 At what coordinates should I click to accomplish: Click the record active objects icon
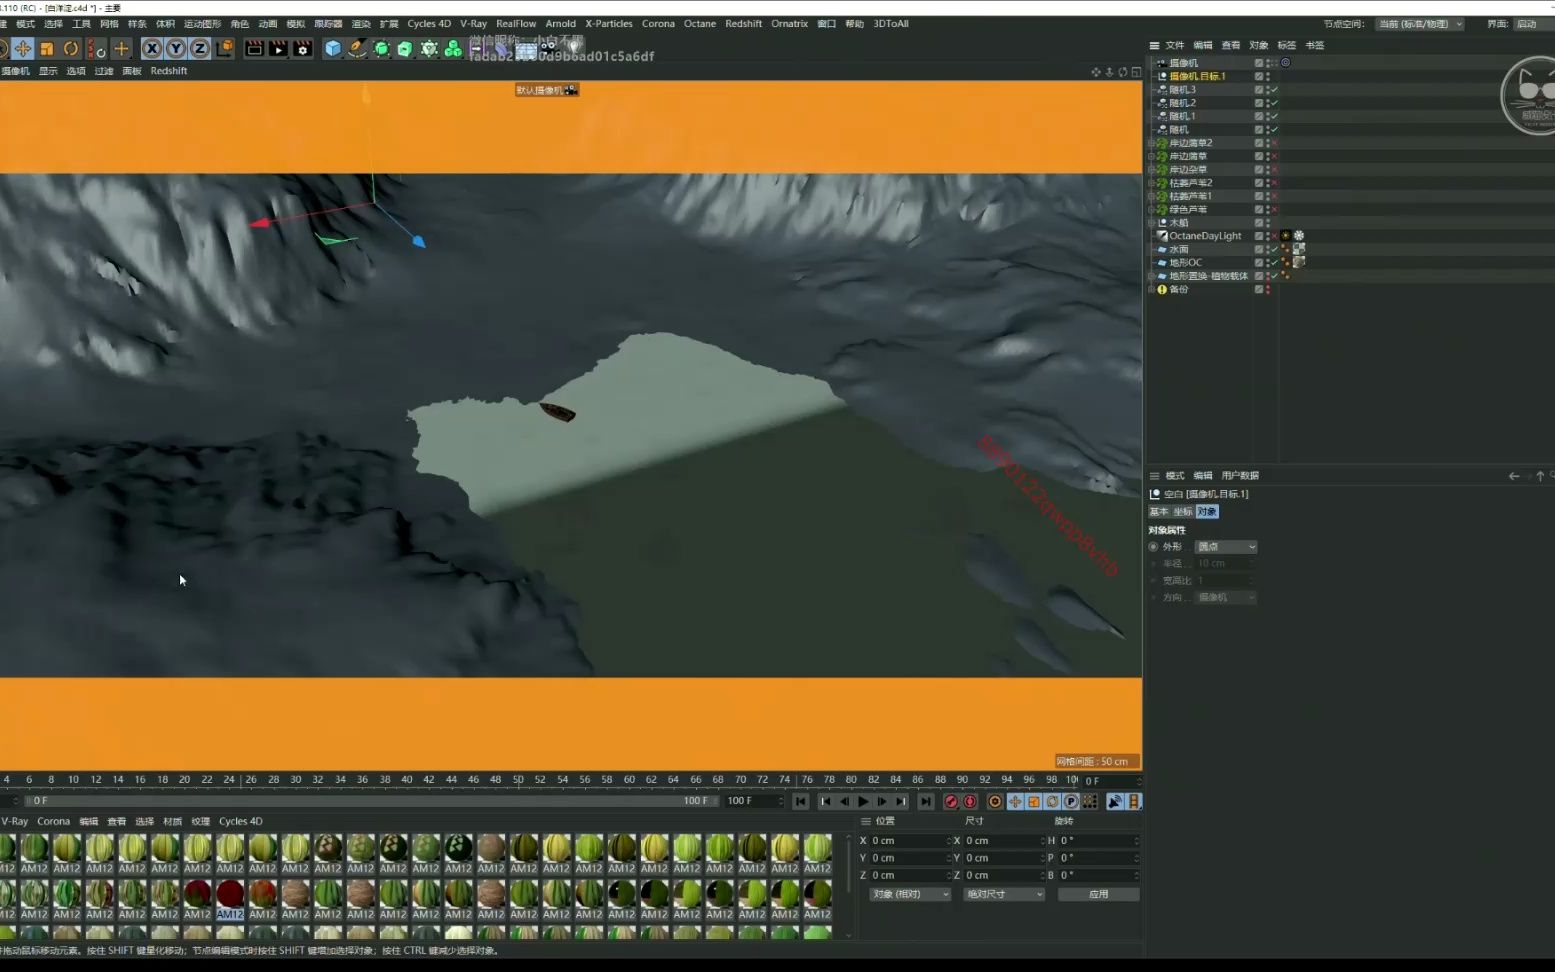[951, 802]
